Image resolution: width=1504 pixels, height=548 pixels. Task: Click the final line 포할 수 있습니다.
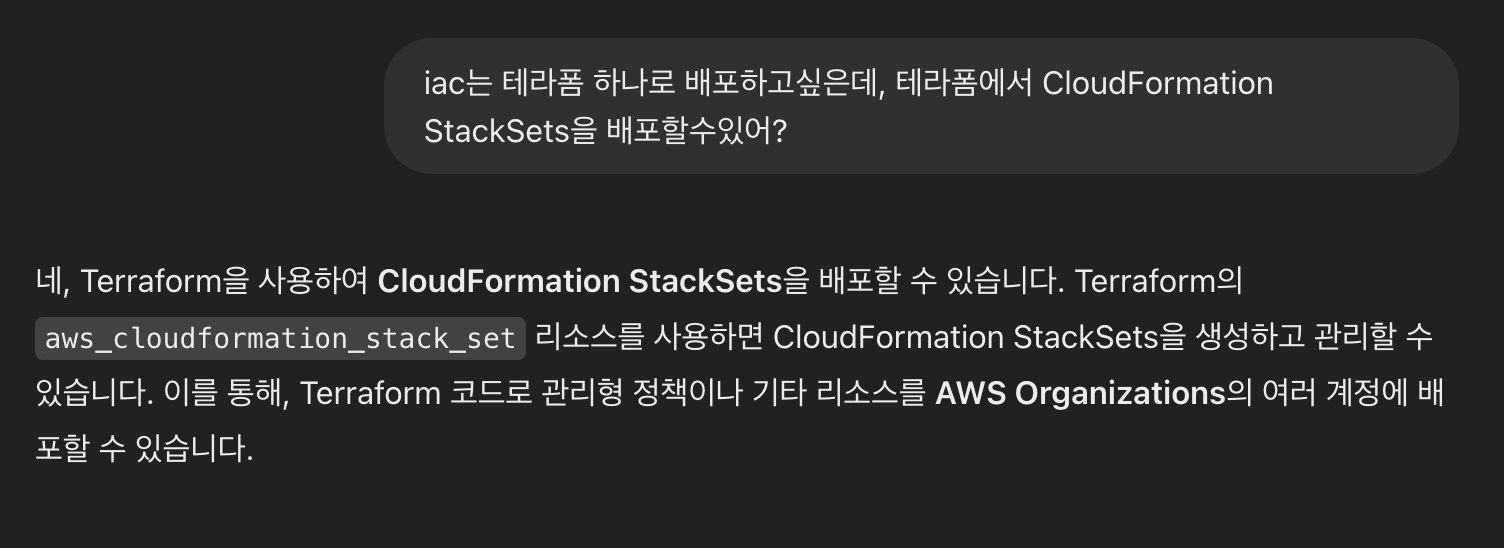pos(145,450)
